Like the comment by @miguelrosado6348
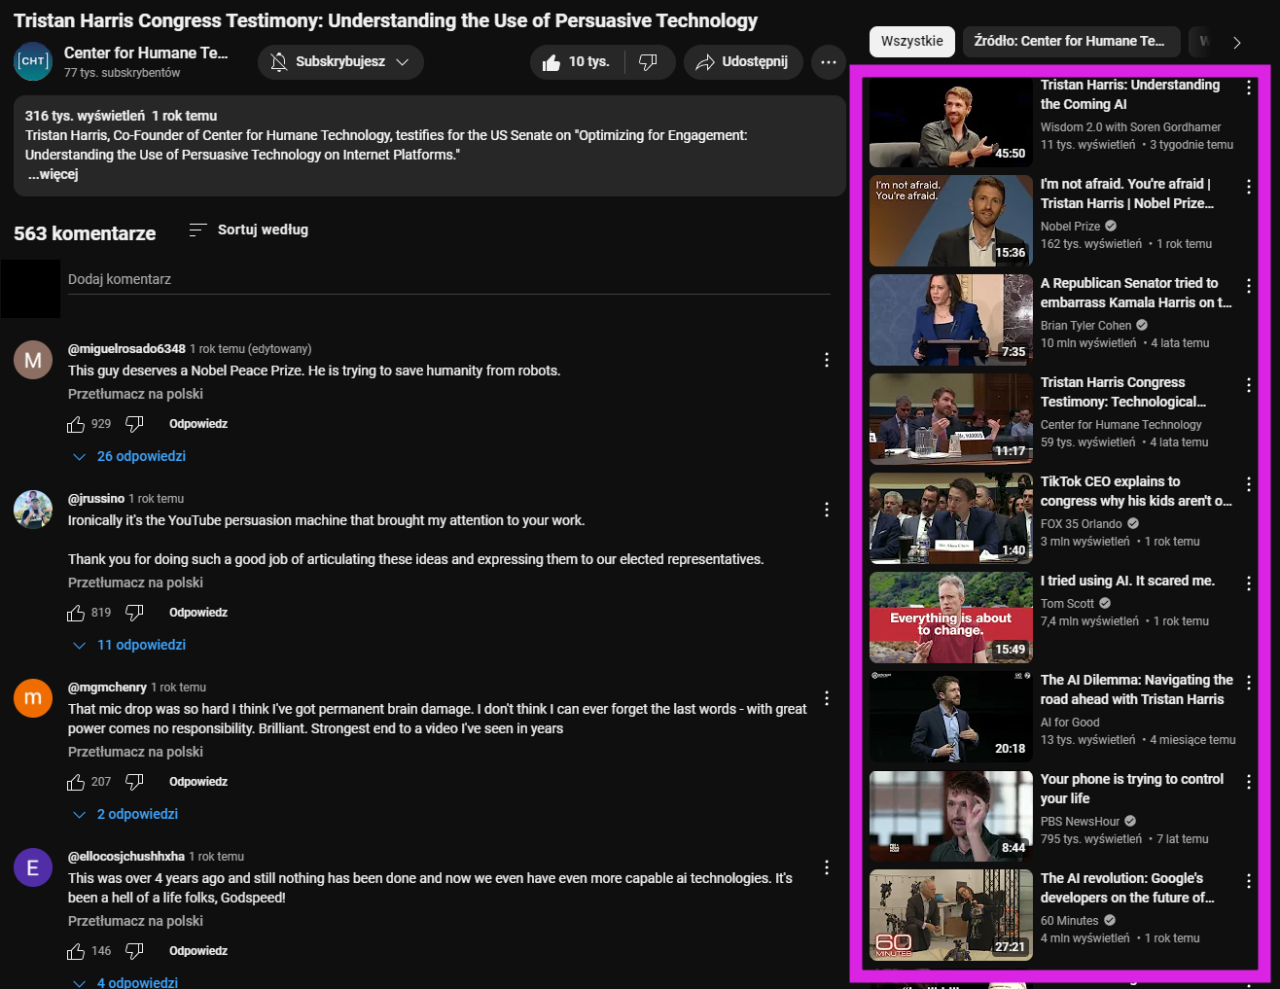The image size is (1280, 989). (x=76, y=425)
